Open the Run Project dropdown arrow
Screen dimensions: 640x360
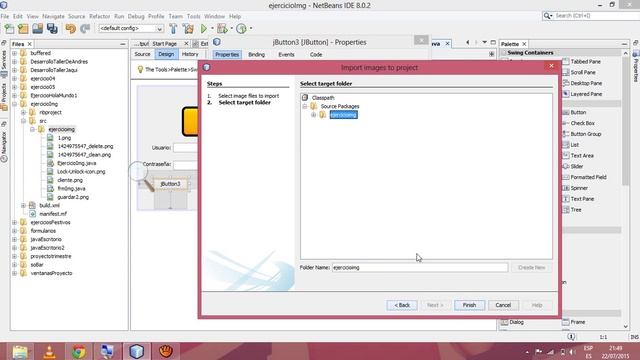pyautogui.click(x=212, y=29)
